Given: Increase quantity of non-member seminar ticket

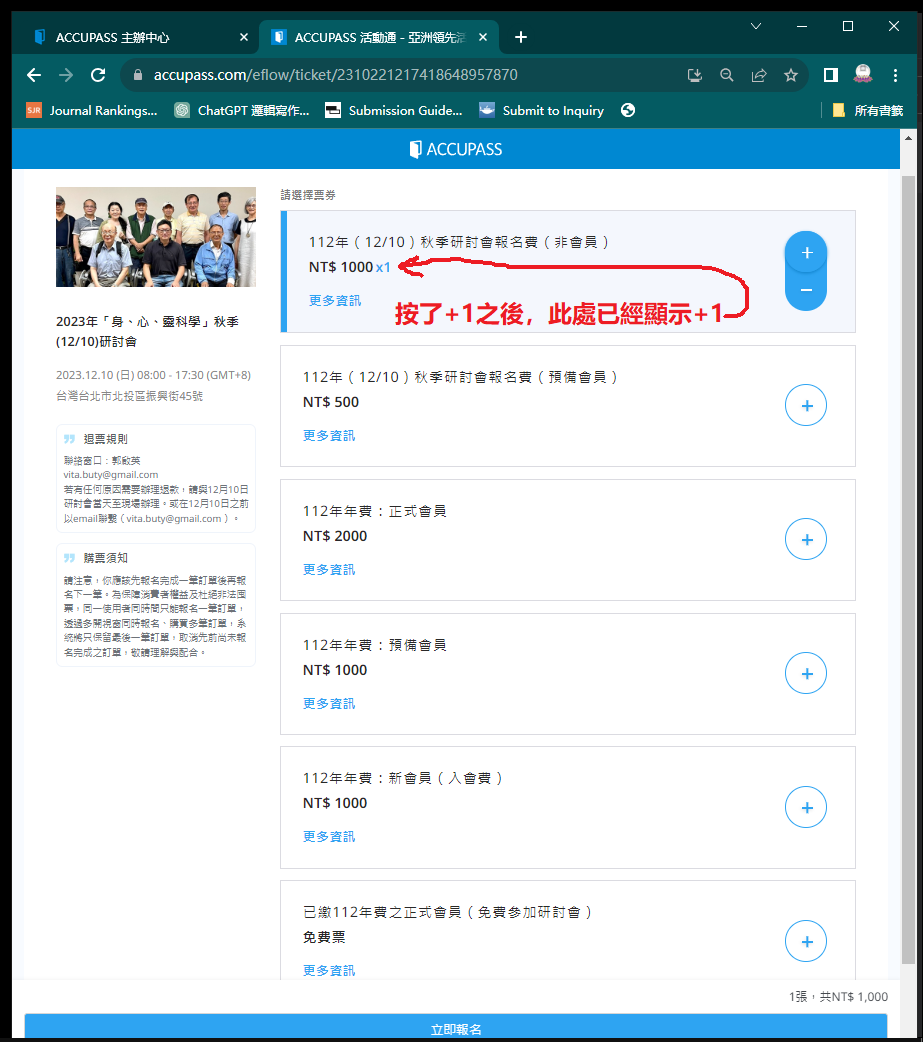Looking at the screenshot, I should 806,253.
